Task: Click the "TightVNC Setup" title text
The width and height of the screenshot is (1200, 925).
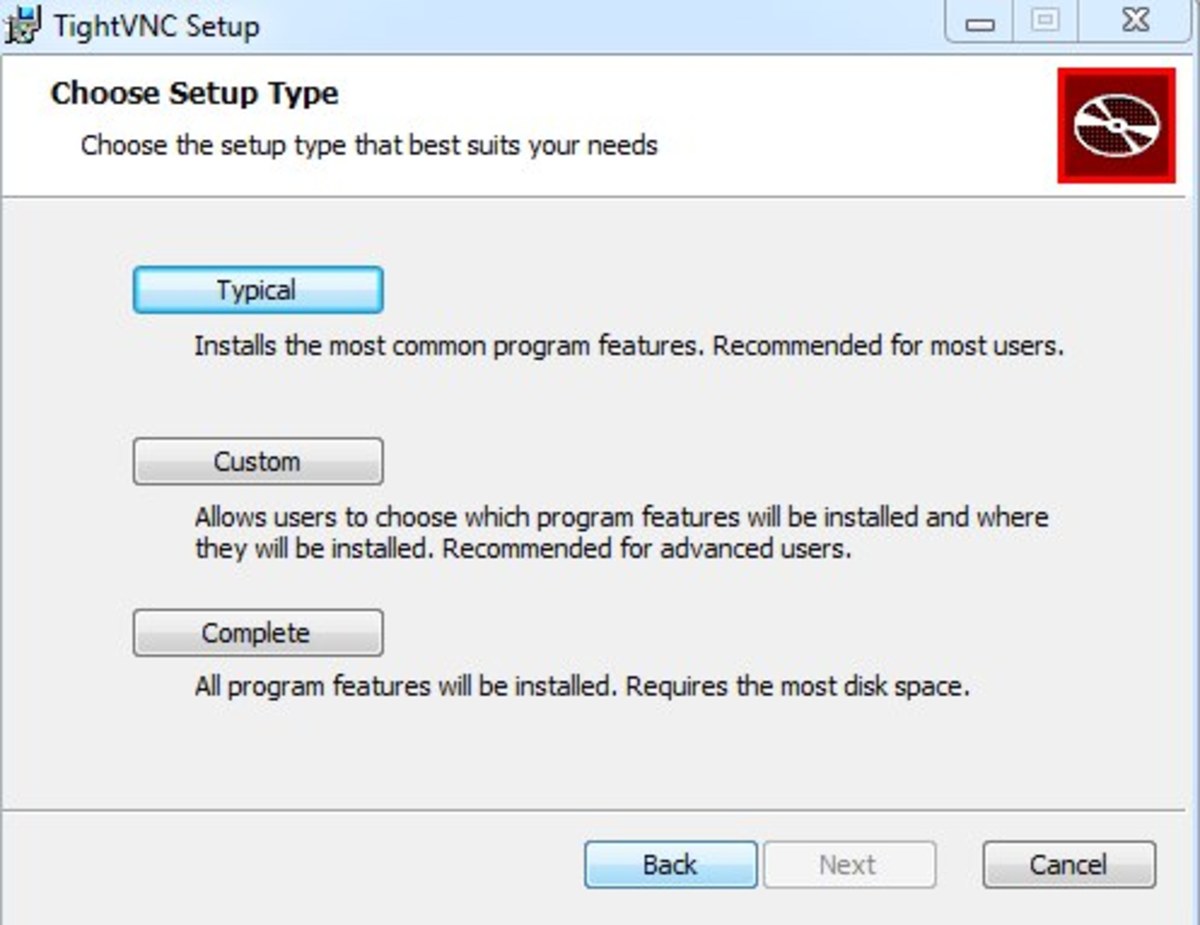Action: [x=156, y=26]
